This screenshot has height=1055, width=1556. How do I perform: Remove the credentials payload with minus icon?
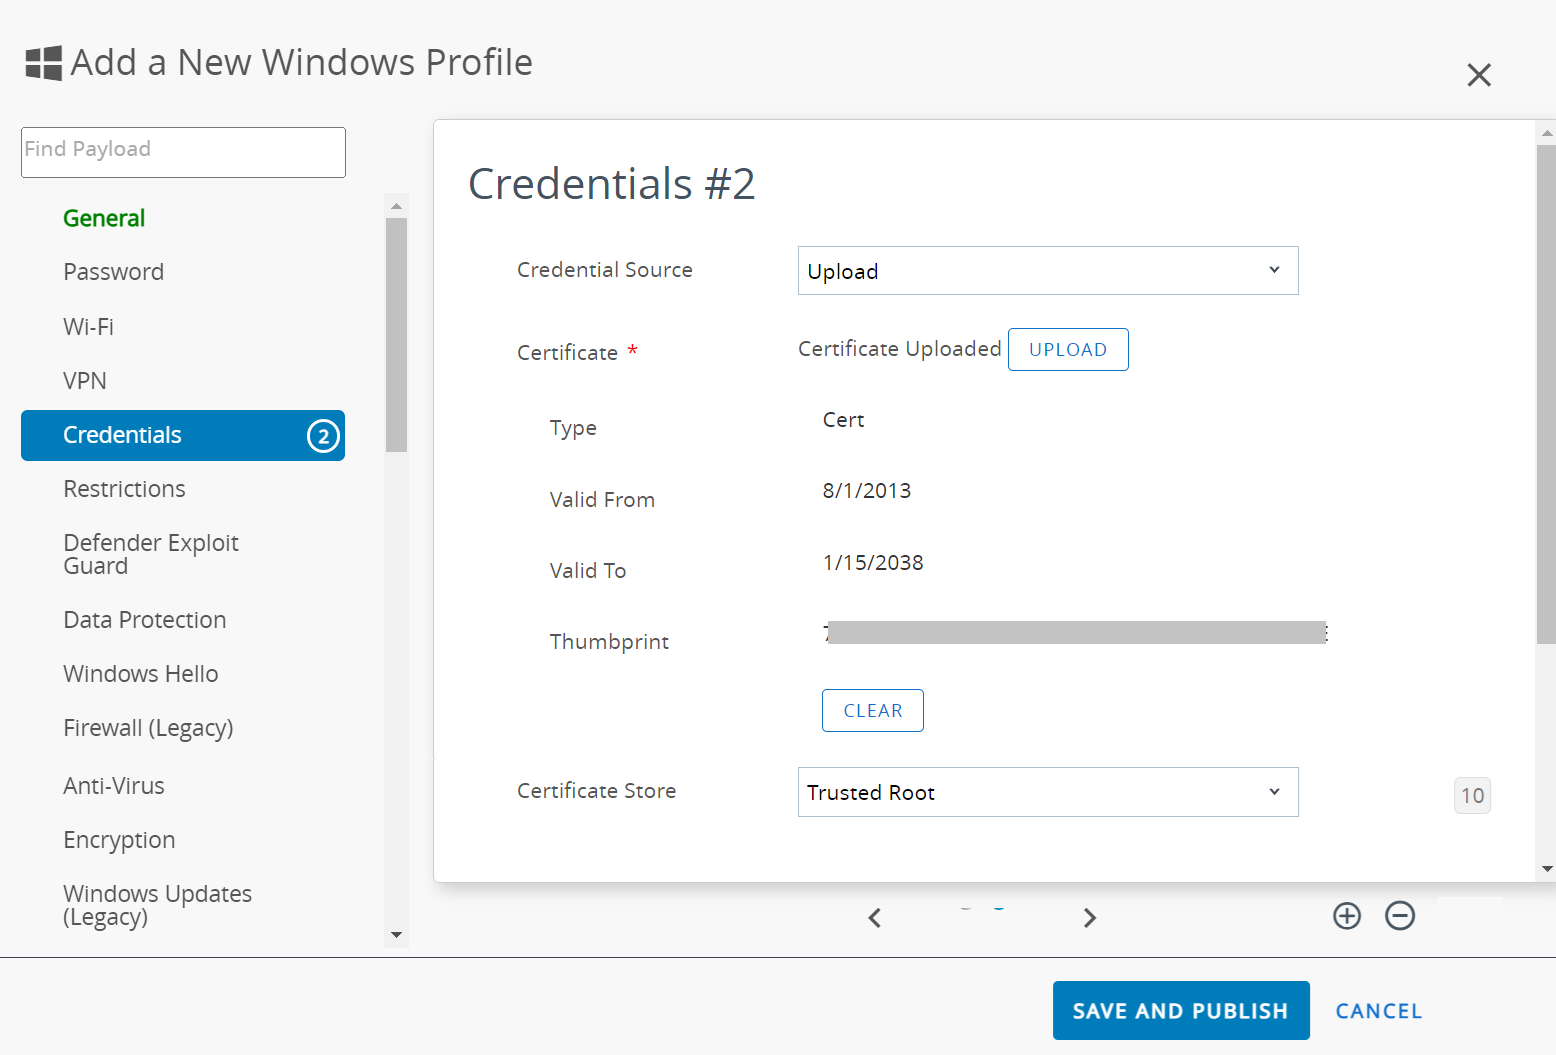pyautogui.click(x=1400, y=916)
